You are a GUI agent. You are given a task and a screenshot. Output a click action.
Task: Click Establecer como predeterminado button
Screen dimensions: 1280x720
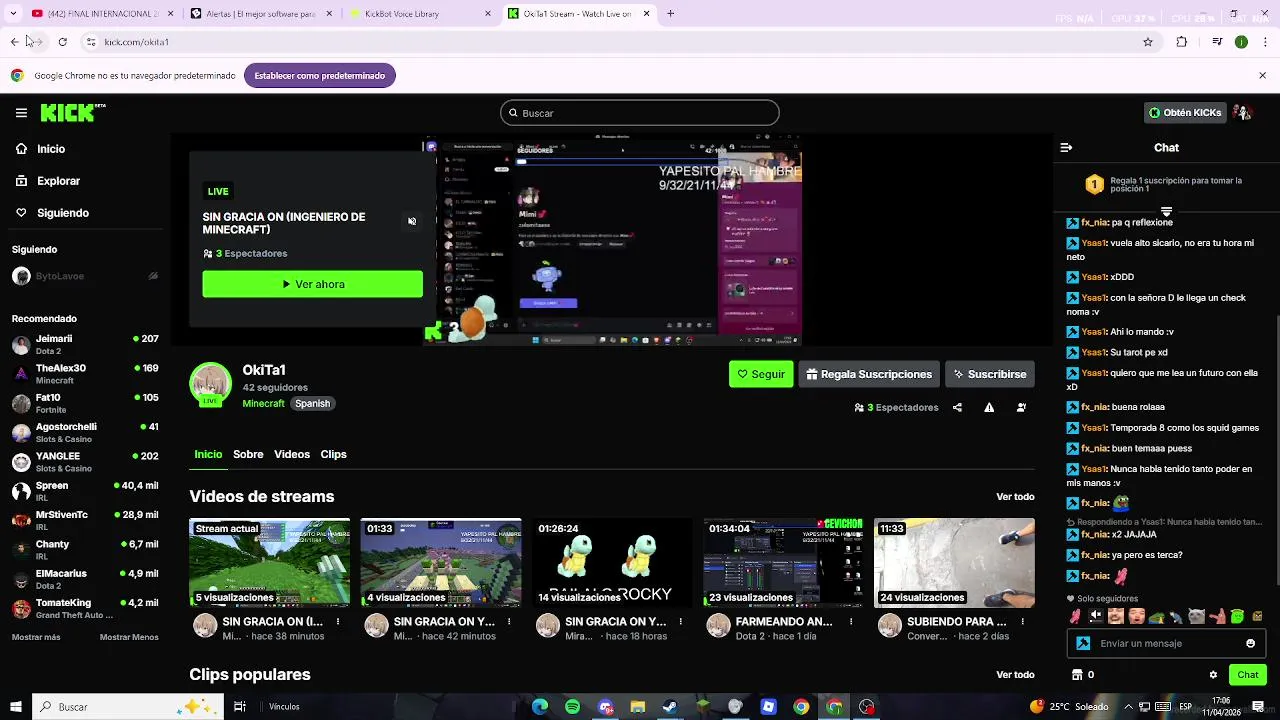tap(320, 76)
